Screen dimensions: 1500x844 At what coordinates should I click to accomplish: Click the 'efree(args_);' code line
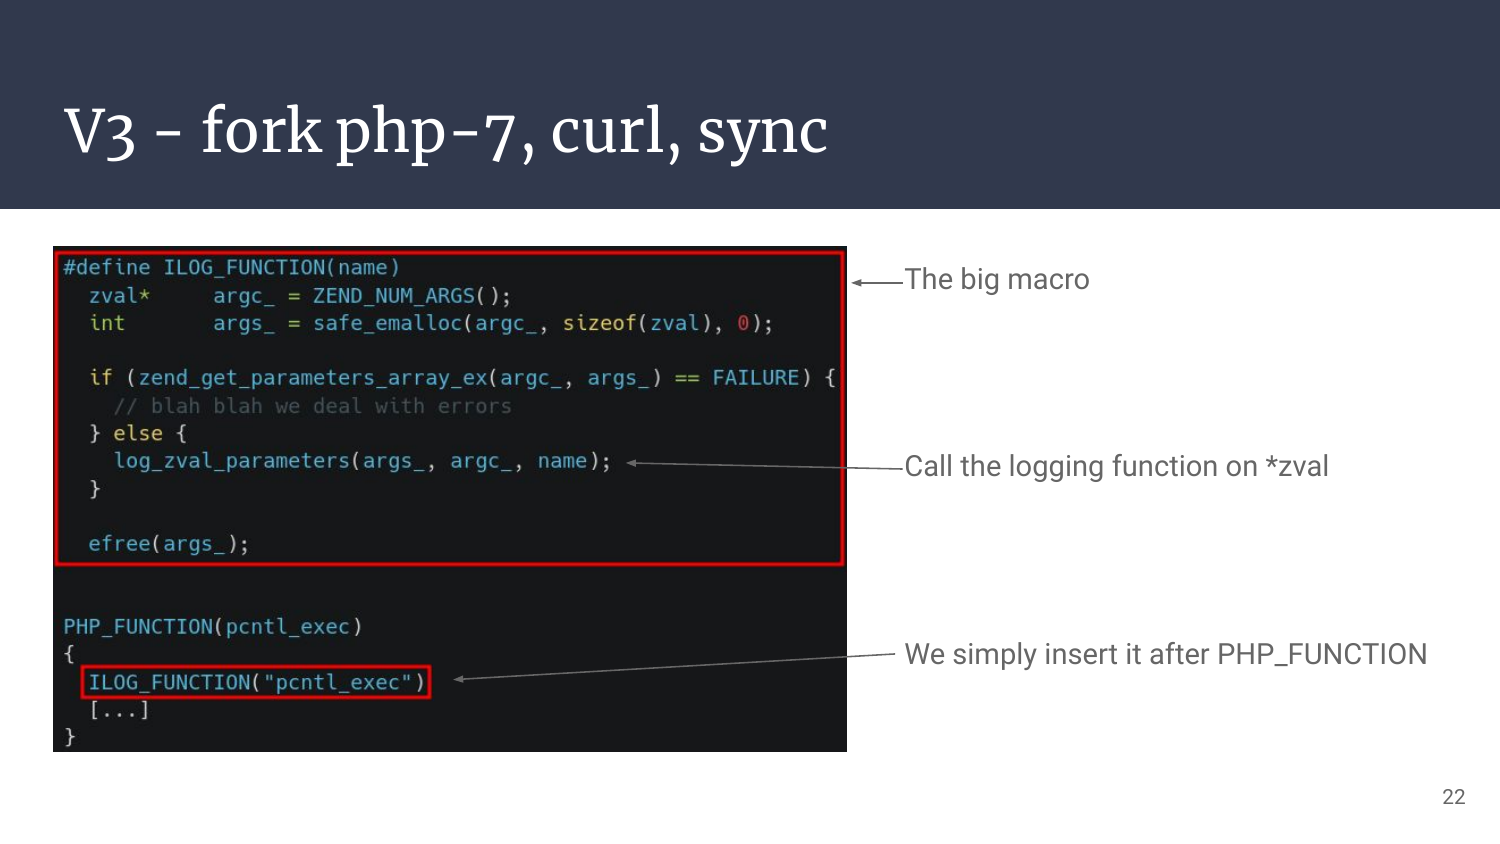point(168,544)
